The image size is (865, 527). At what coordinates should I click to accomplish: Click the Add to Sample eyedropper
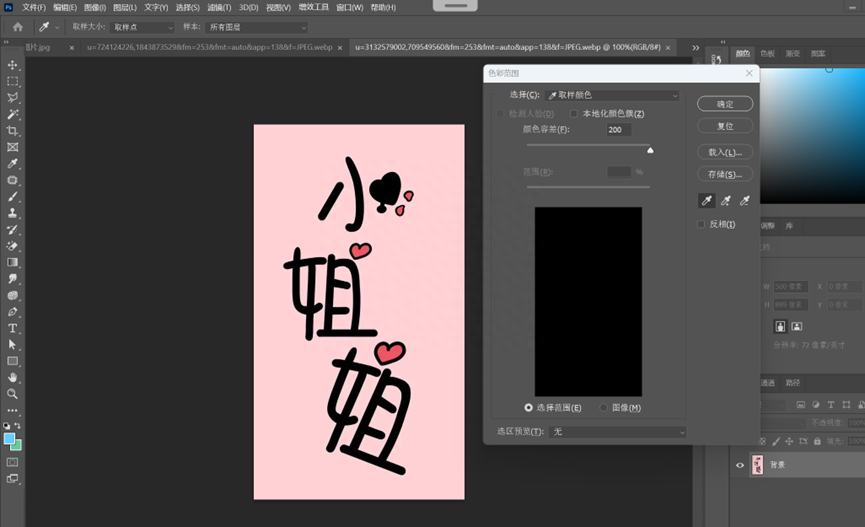coord(725,201)
